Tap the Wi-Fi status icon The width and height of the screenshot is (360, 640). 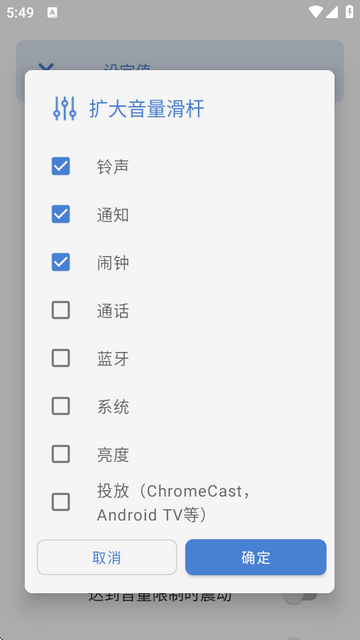click(x=316, y=12)
